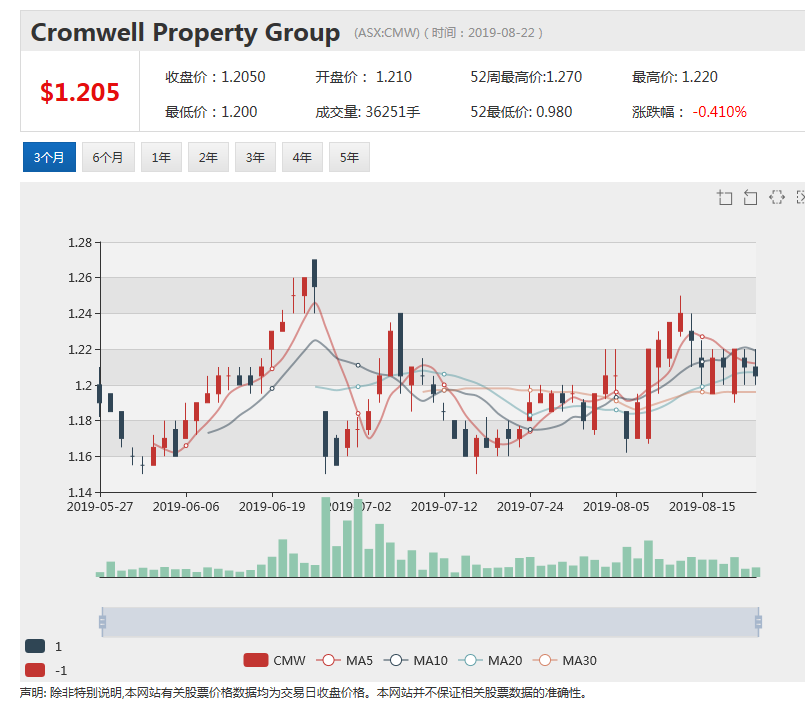This screenshot has width=812, height=722.
Task: Click the zoom reset icon
Action: [x=751, y=197]
